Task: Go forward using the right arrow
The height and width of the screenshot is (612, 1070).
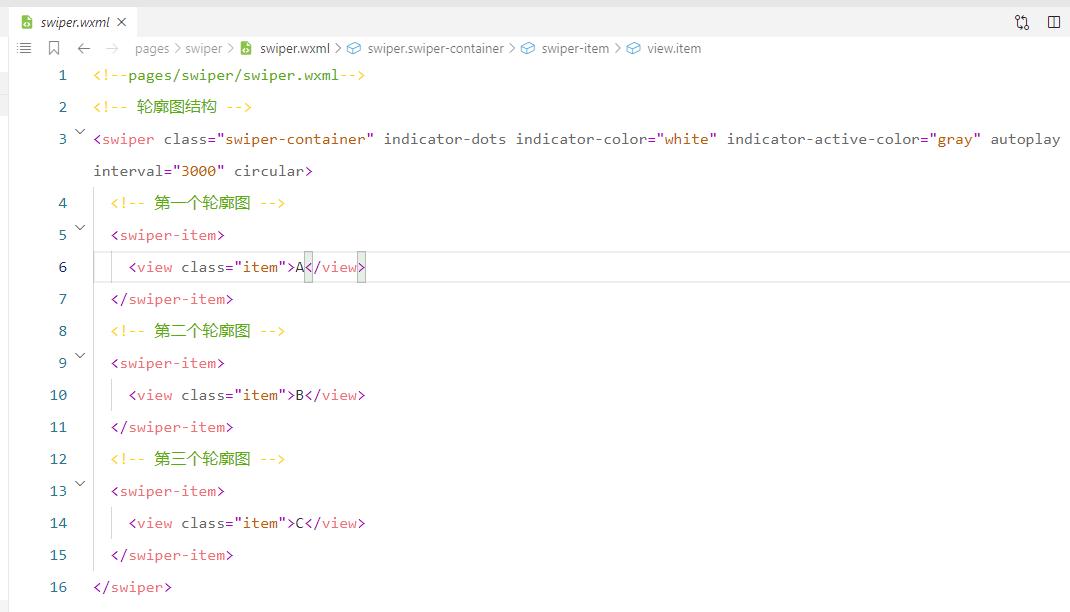Action: pyautogui.click(x=112, y=48)
